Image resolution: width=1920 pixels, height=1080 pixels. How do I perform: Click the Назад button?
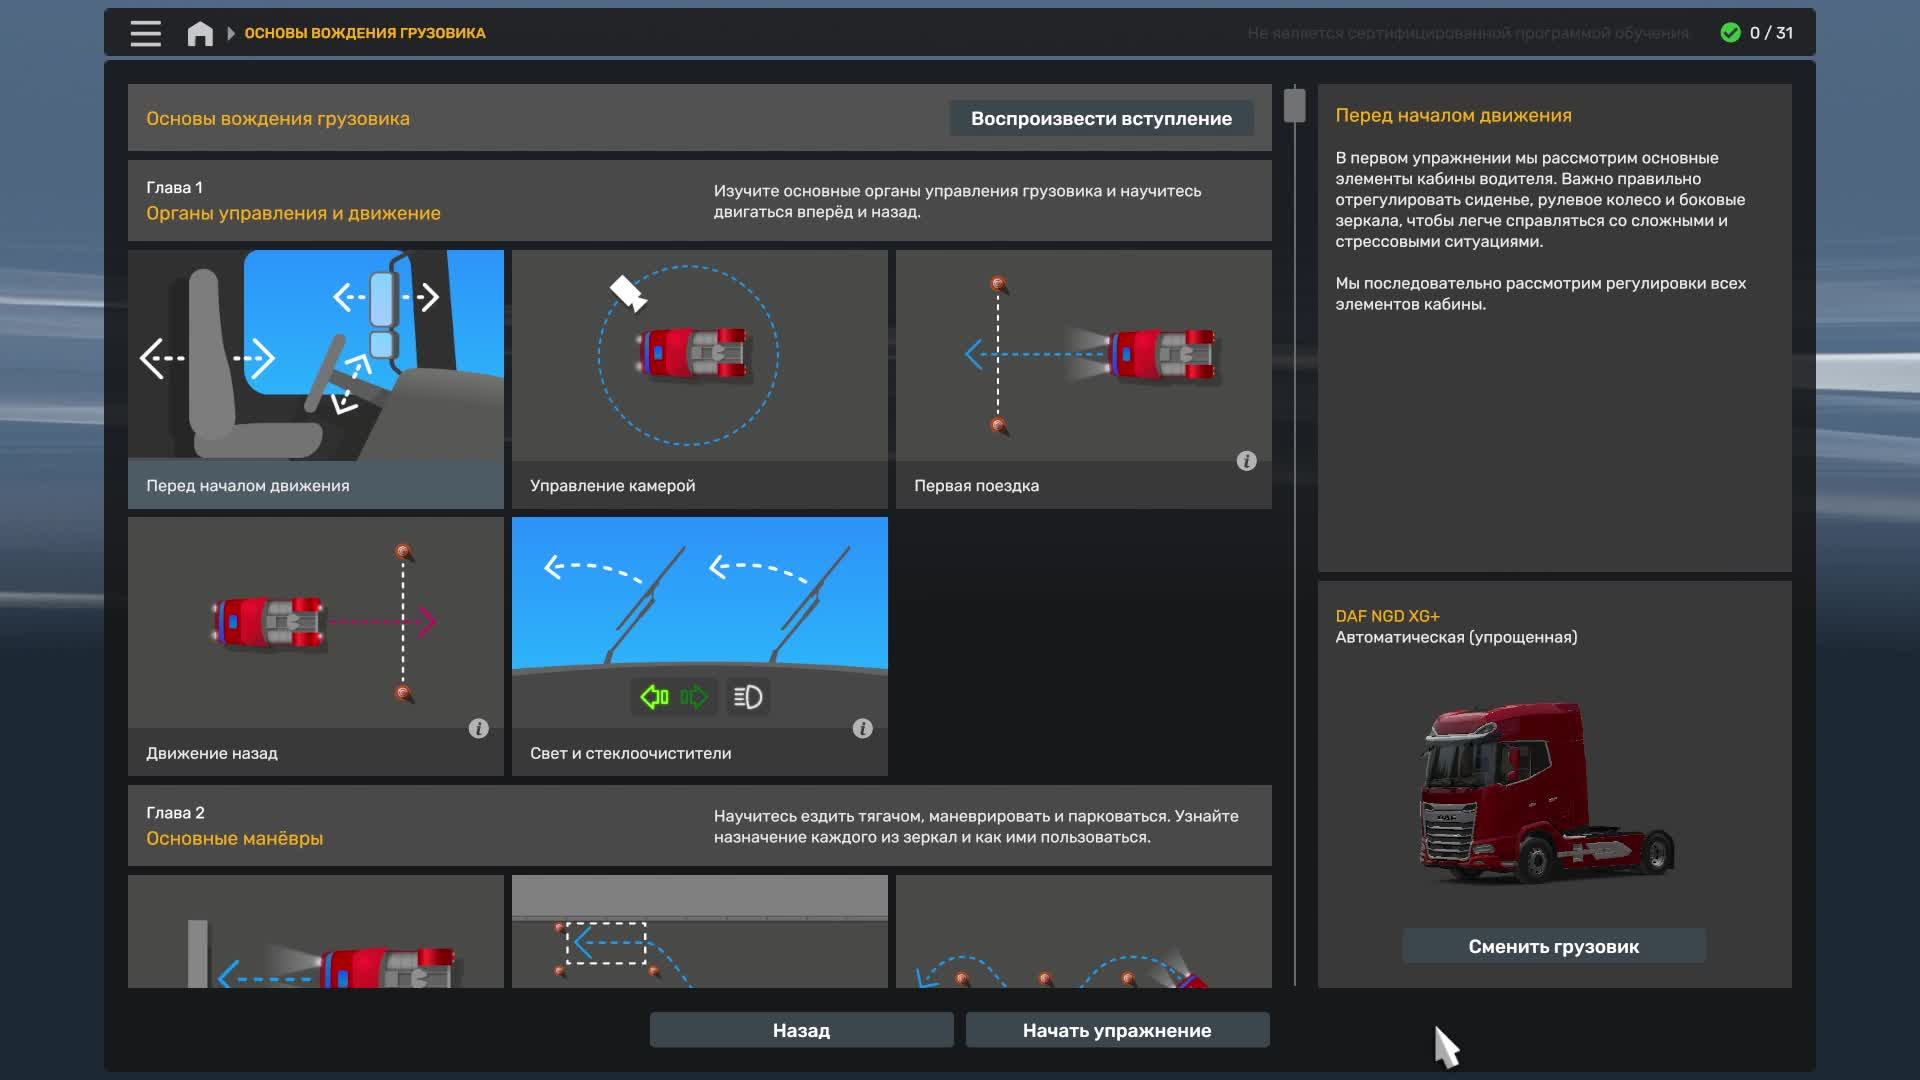(801, 1030)
